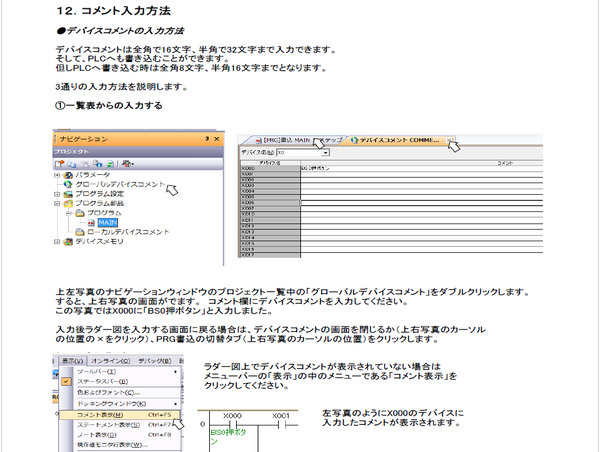The image size is (600, 452).
Task: Click the ローカルデバイスコメント folder icon
Action: (x=80, y=231)
